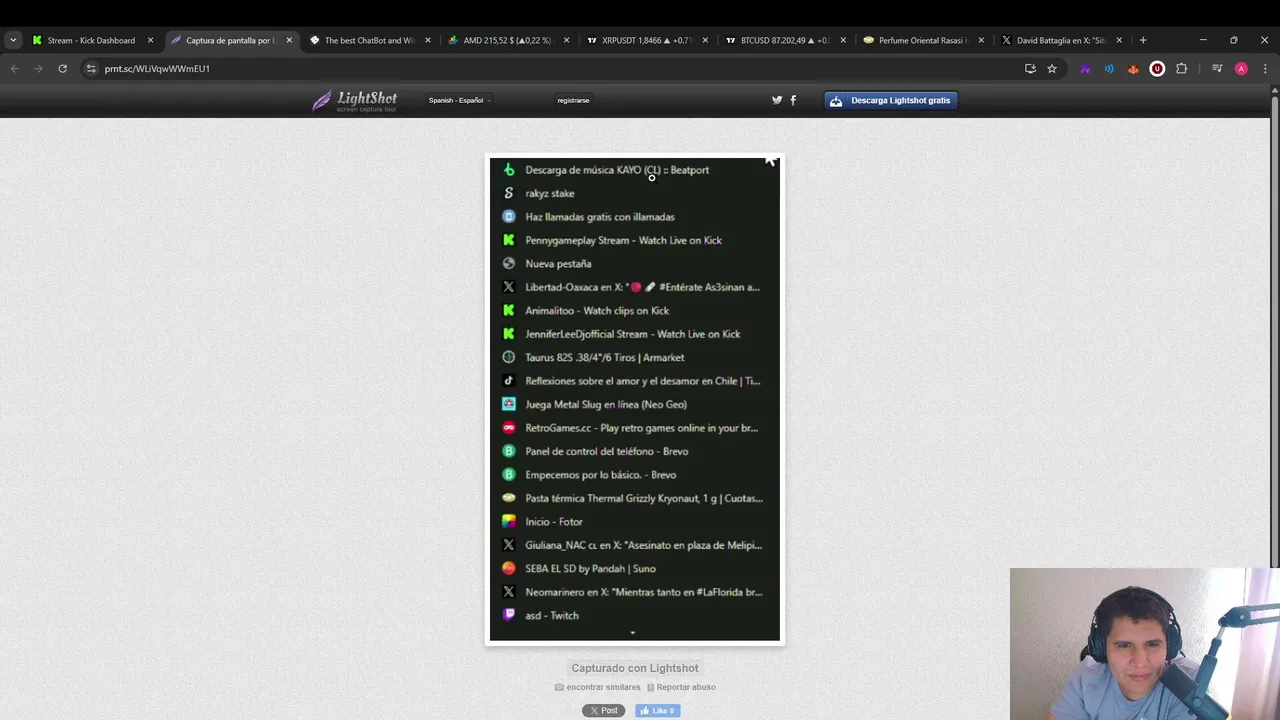This screenshot has height=720, width=1280.
Task: Close the Perfume Oriental Rasasi tab
Action: coord(981,40)
